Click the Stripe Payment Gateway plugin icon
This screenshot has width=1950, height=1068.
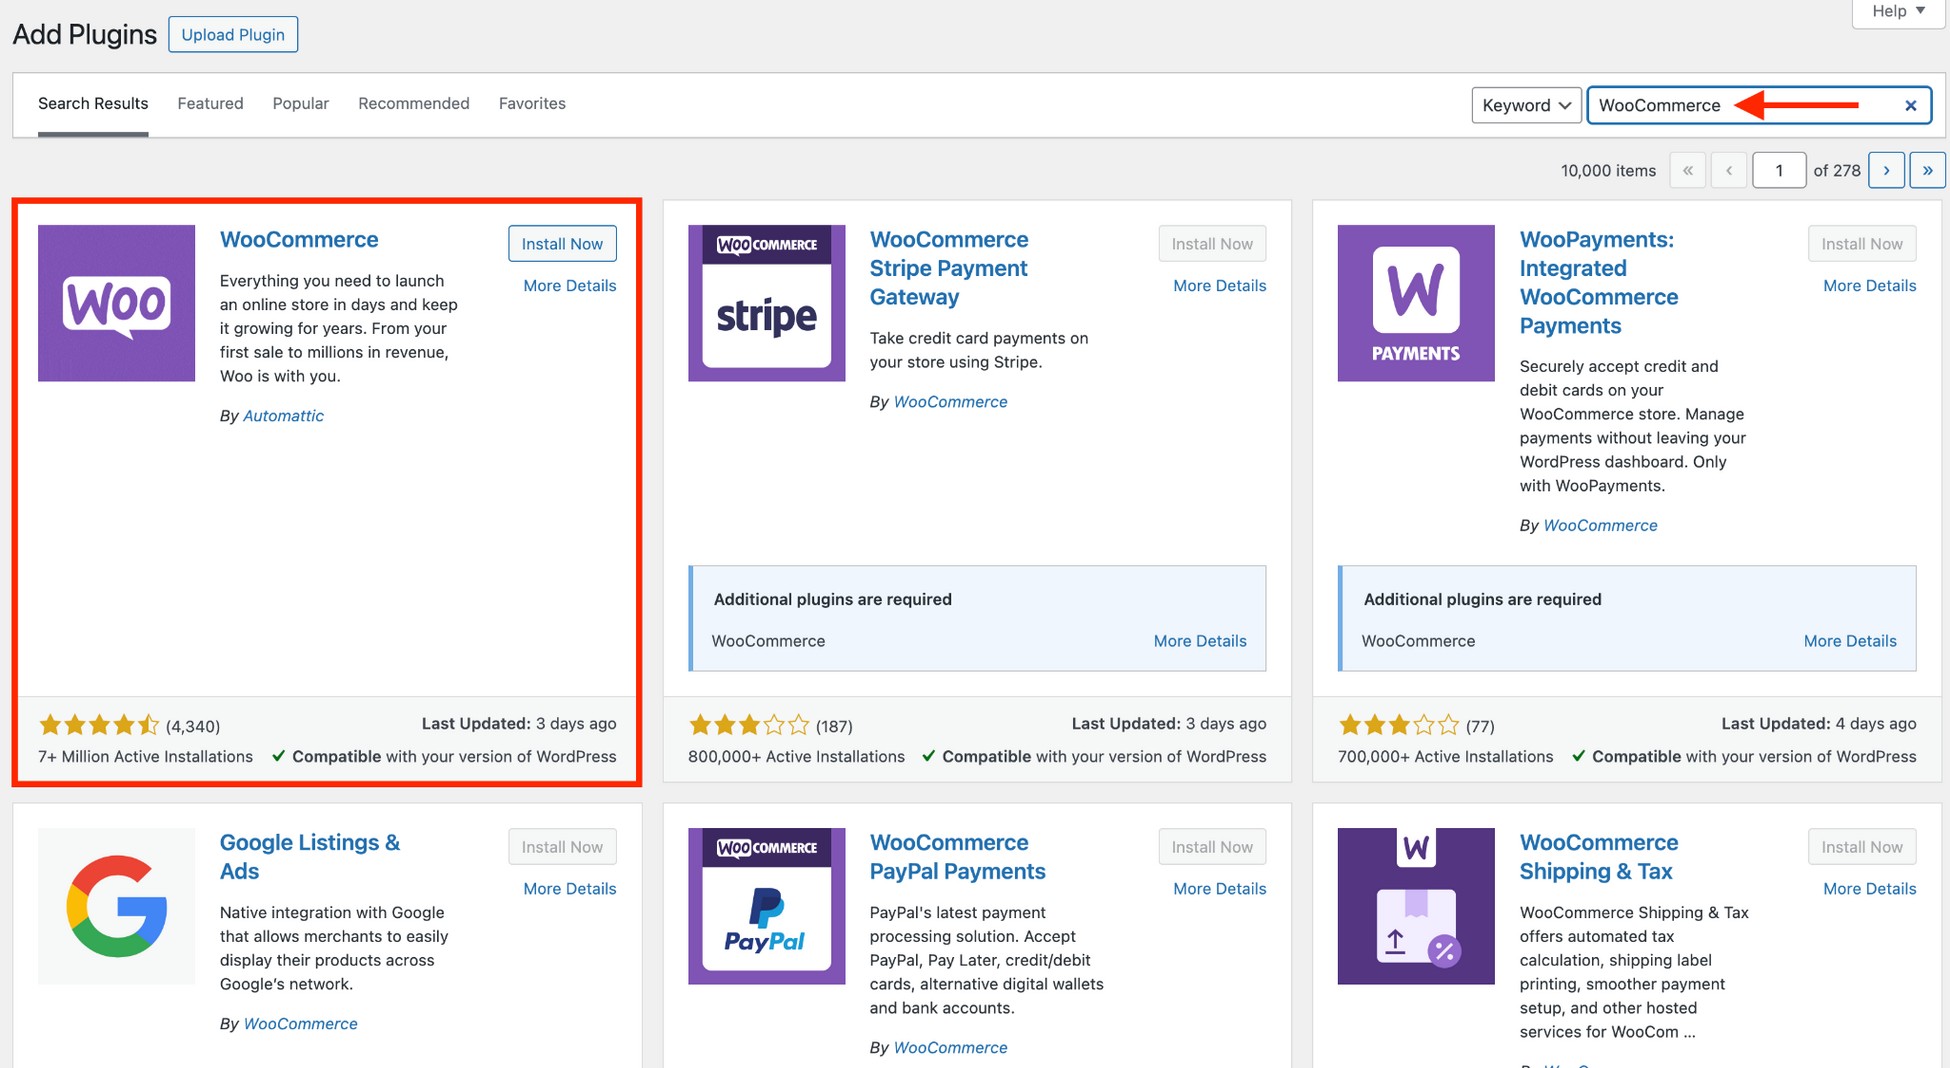(766, 303)
